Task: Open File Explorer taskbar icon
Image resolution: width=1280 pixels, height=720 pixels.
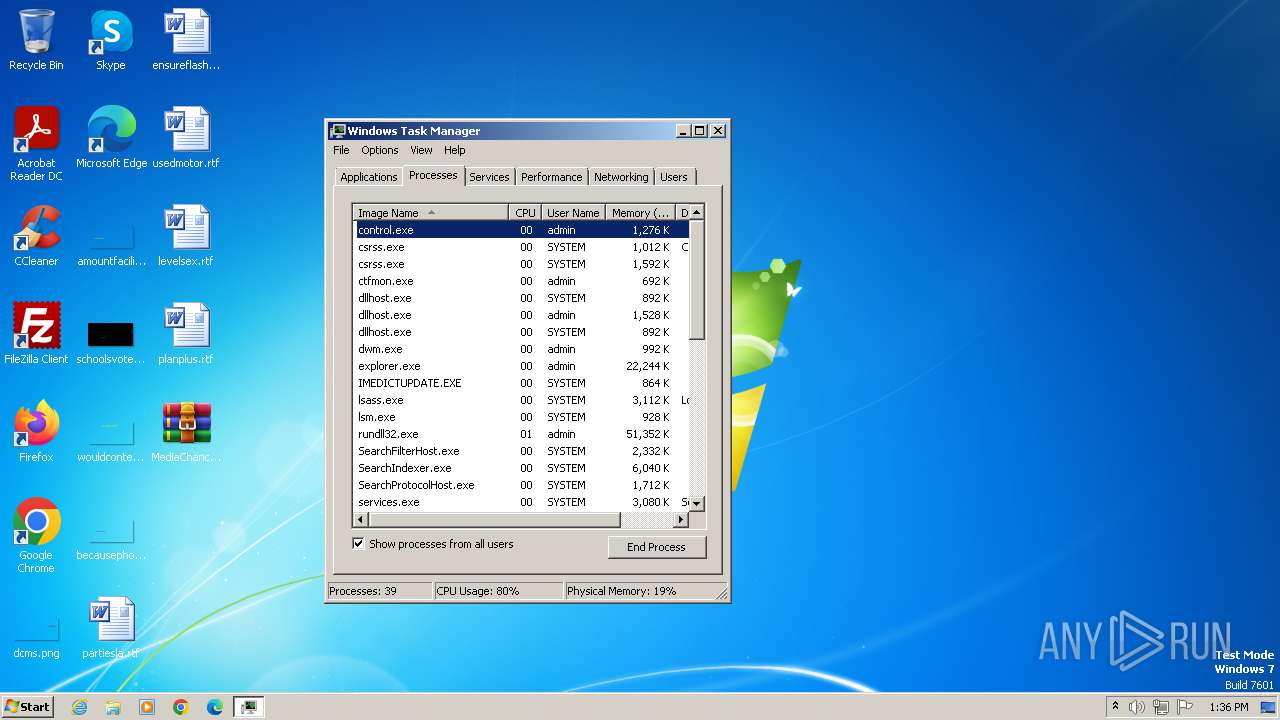Action: [113, 707]
